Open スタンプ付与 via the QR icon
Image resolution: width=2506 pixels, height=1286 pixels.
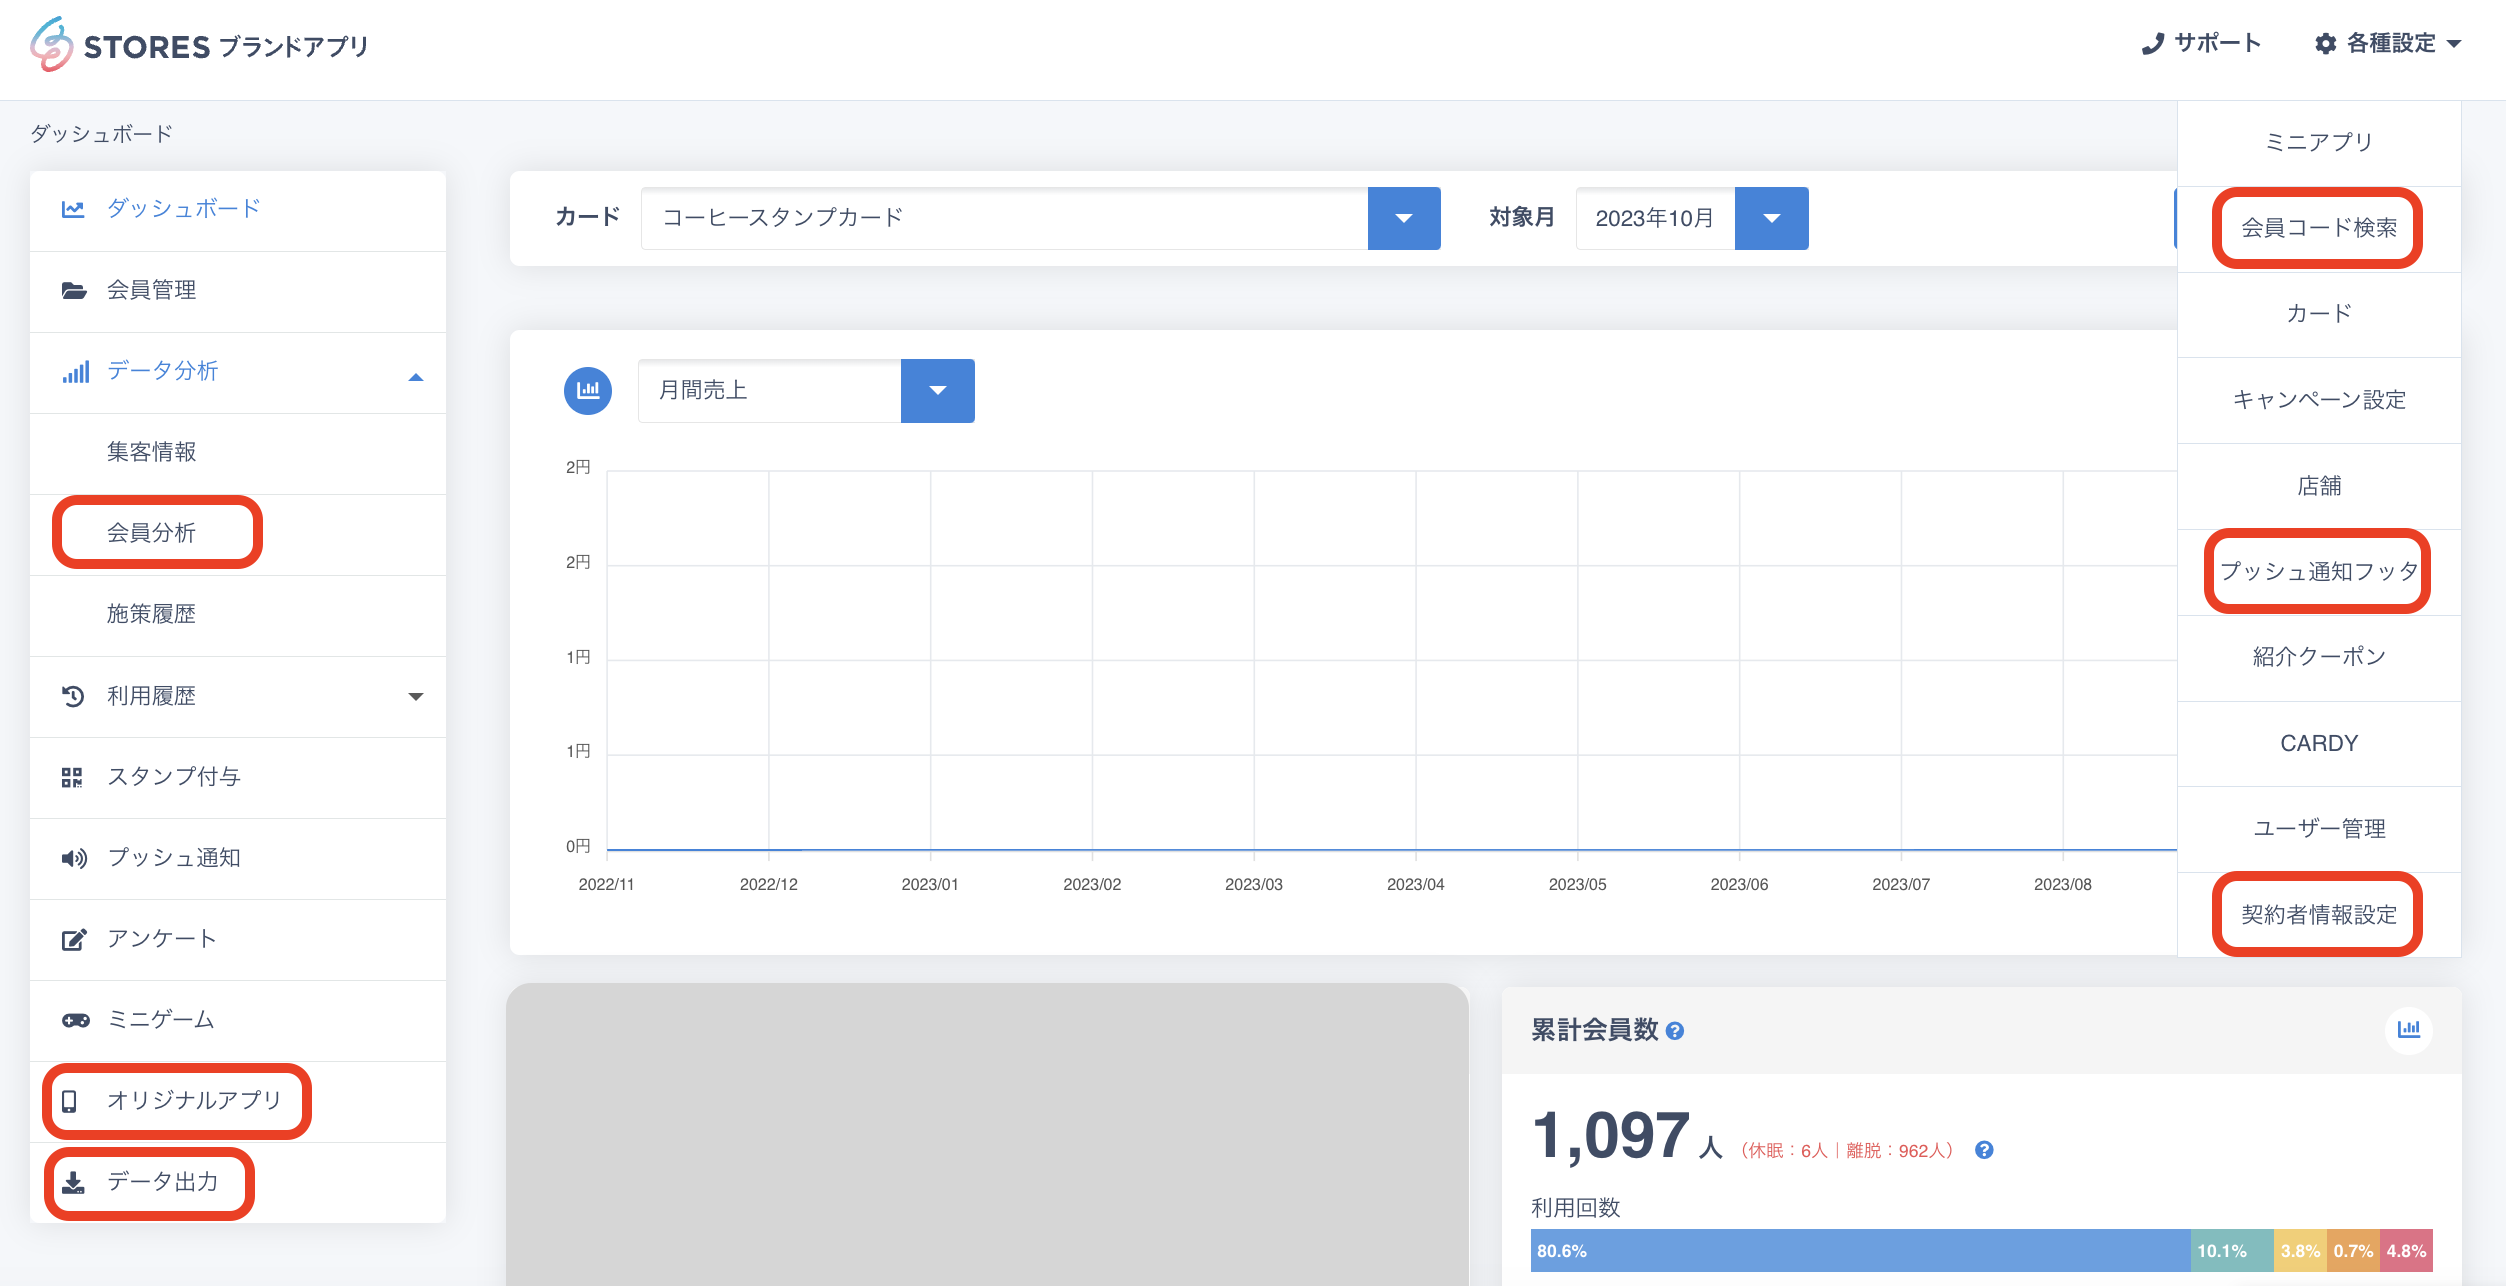(x=72, y=777)
